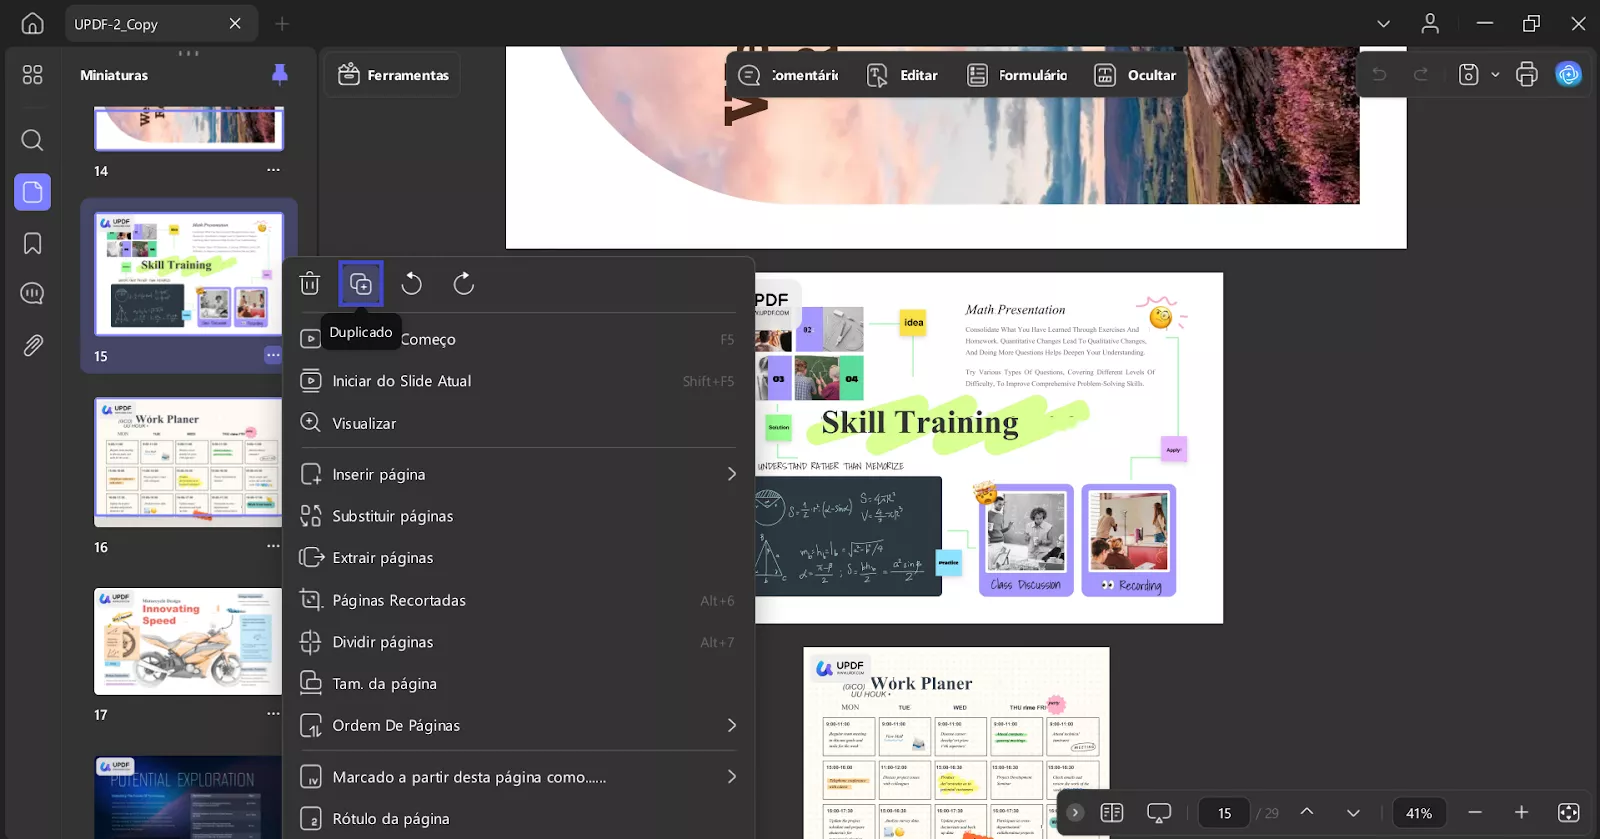Switch to Formulário mode
Screen dimensions: 1600x839
click(x=1018, y=75)
